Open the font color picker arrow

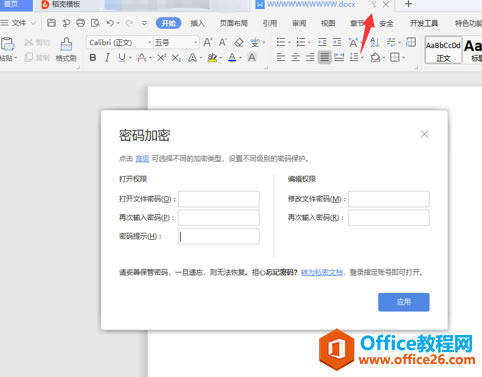coord(240,58)
